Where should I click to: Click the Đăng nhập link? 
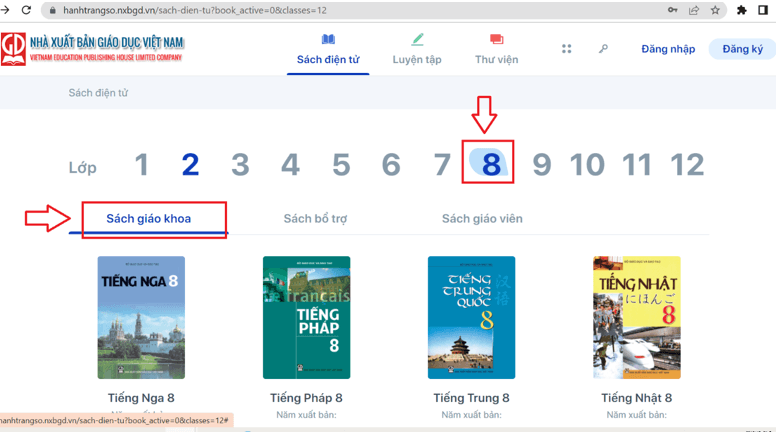pos(668,49)
